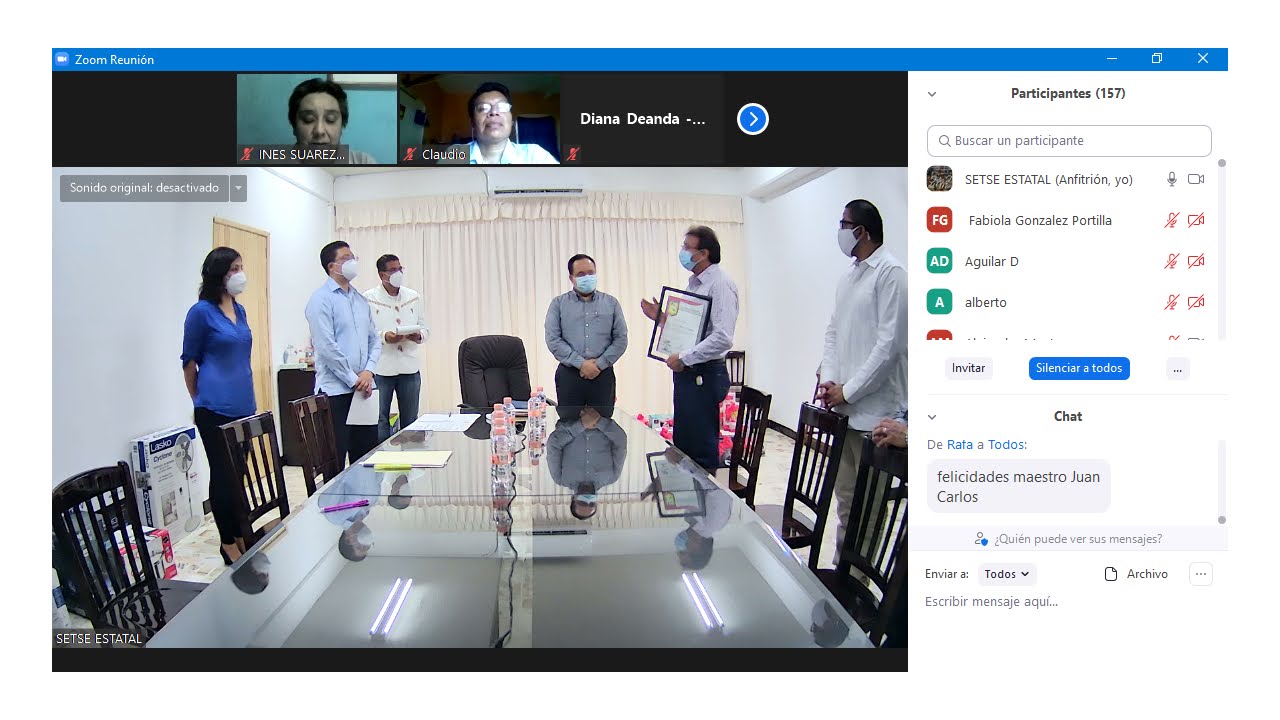1280x720 pixels.
Task: Select Aguilar D participant name
Action: pyautogui.click(x=992, y=262)
